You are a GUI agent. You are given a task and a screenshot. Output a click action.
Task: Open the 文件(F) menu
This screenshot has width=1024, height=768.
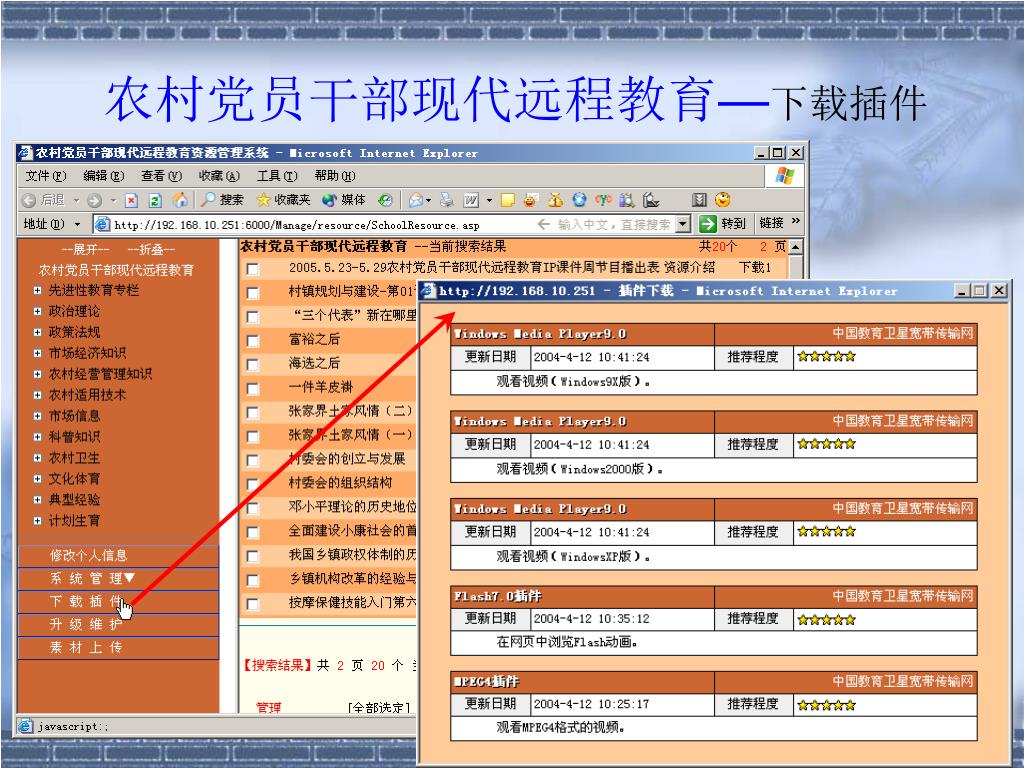[x=46, y=176]
